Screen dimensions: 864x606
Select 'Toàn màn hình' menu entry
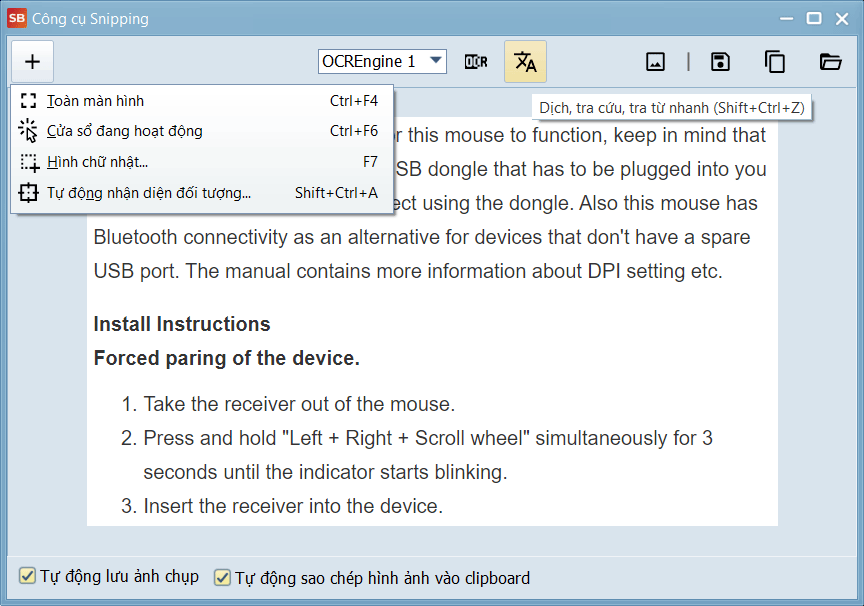(95, 101)
